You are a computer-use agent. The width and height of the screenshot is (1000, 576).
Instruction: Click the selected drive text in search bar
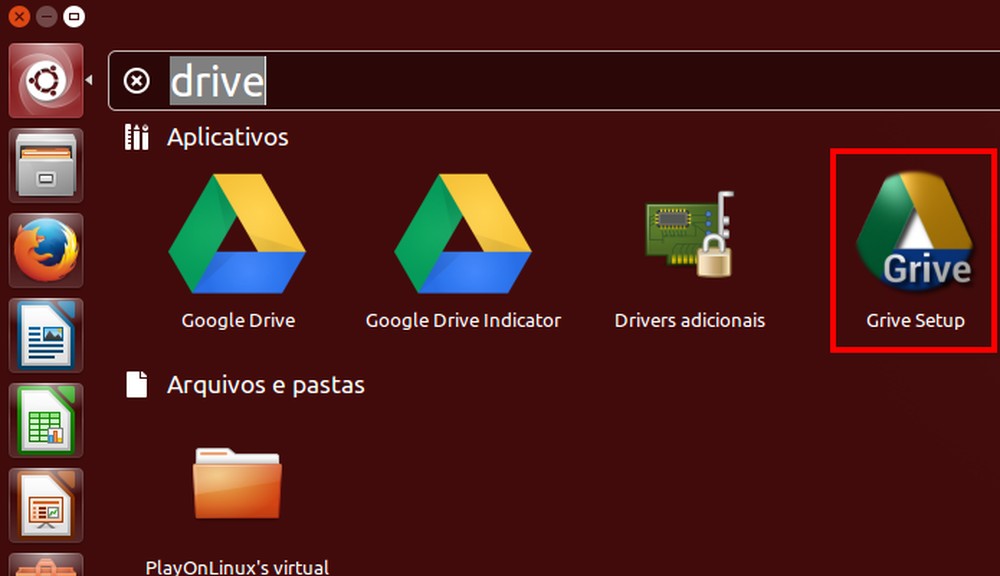[216, 81]
